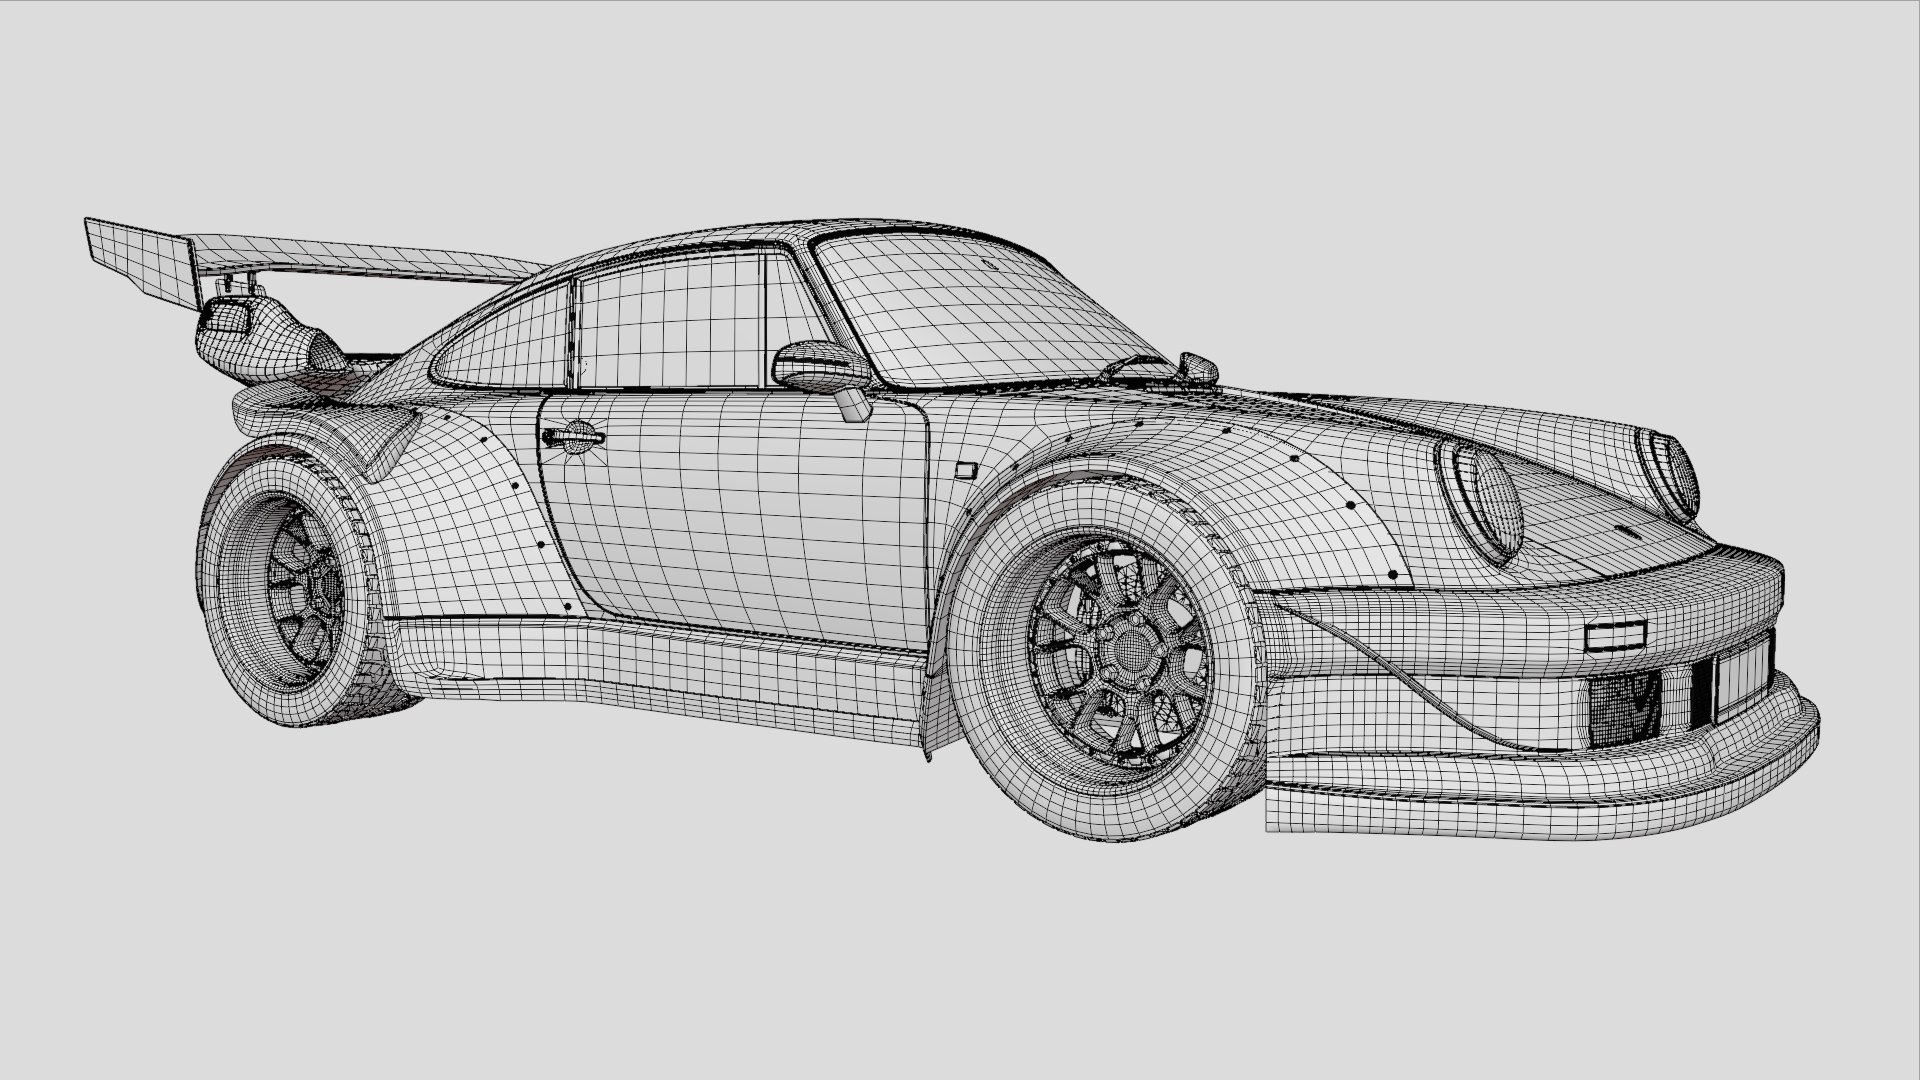Select the small side marker on the front fender

[965, 468]
